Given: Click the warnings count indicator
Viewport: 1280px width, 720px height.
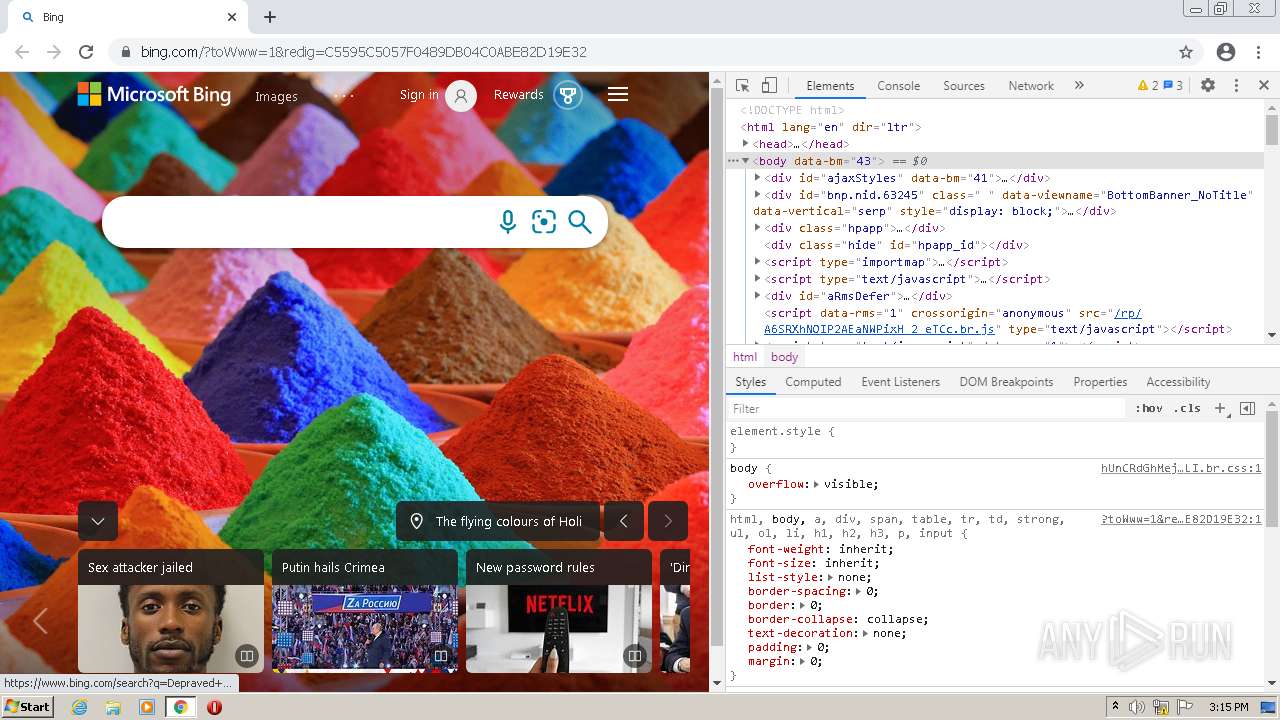Looking at the screenshot, I should 1148,86.
